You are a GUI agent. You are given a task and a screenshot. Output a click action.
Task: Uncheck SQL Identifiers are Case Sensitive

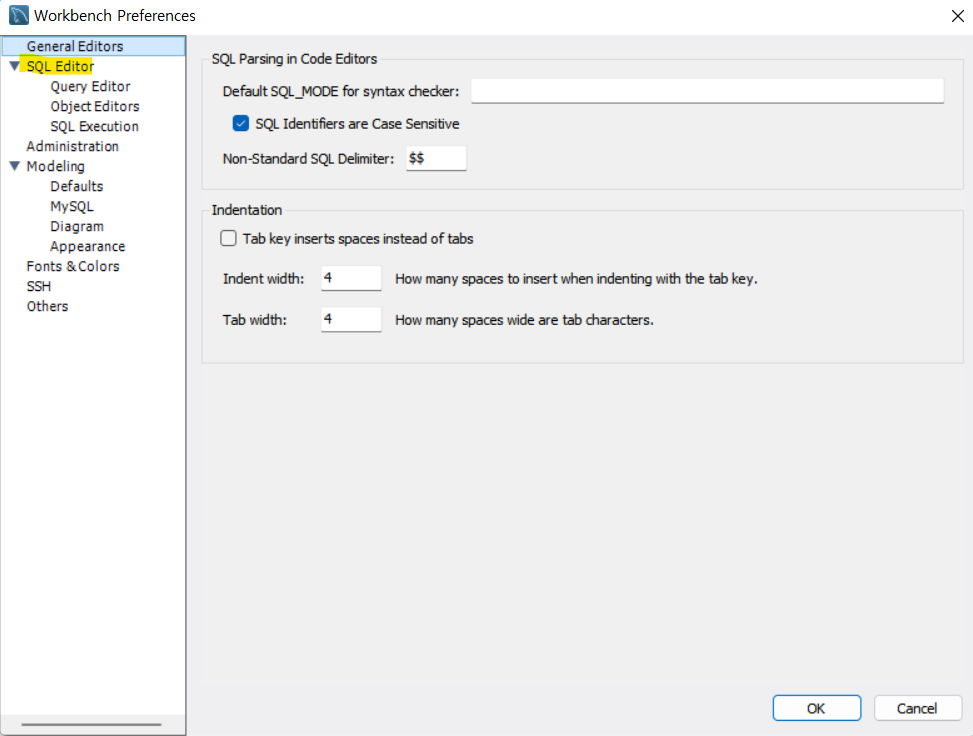pyautogui.click(x=241, y=123)
